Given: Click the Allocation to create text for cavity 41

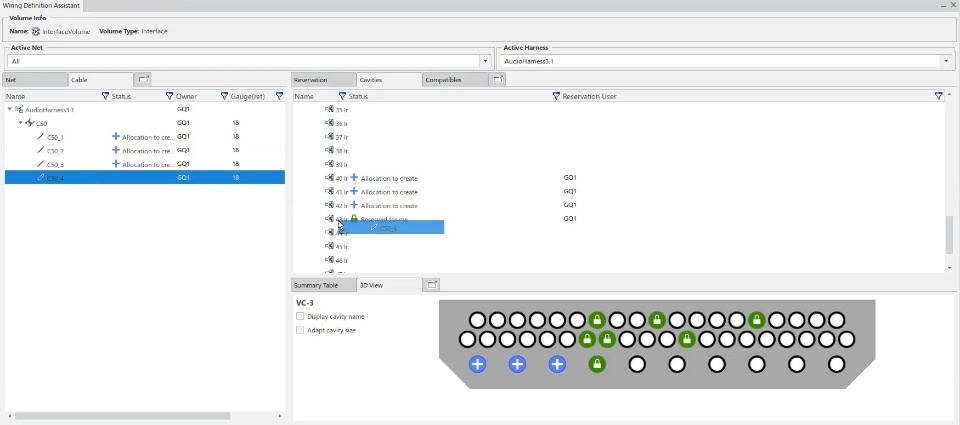Looking at the screenshot, I should click(389, 192).
